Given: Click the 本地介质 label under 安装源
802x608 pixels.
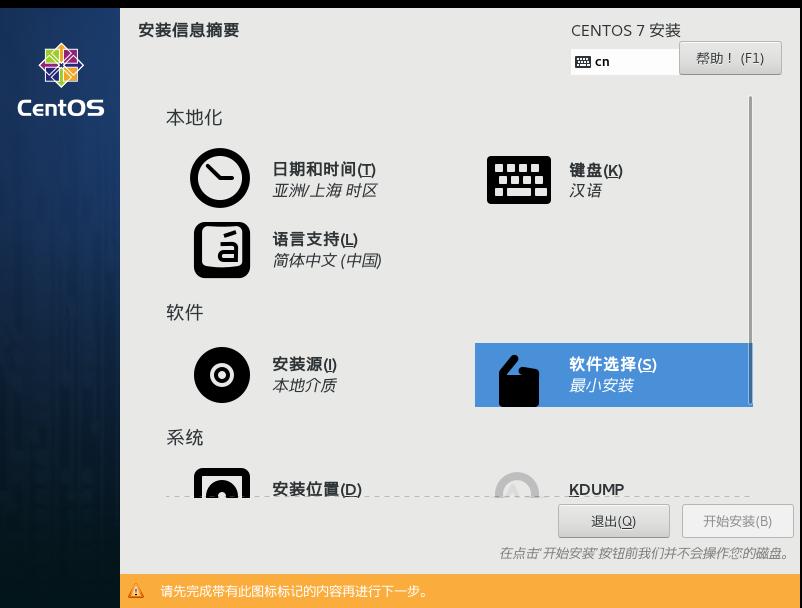Looking at the screenshot, I should click(304, 385).
